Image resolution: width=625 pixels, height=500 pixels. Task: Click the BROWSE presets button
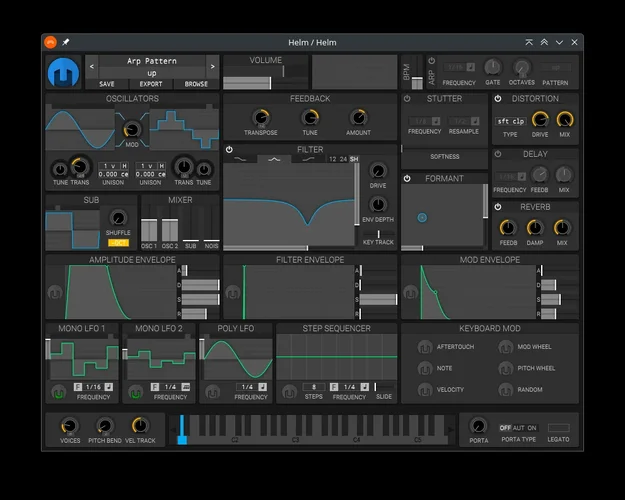[196, 85]
